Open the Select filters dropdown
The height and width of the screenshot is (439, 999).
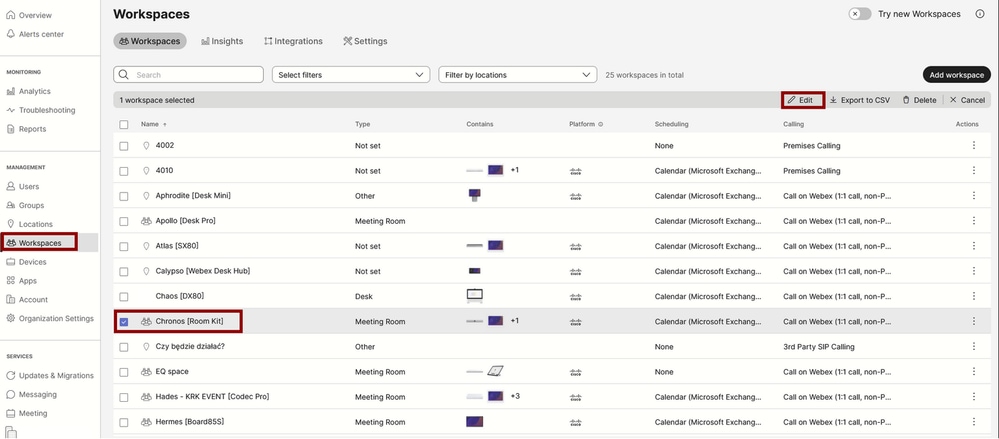tap(351, 75)
